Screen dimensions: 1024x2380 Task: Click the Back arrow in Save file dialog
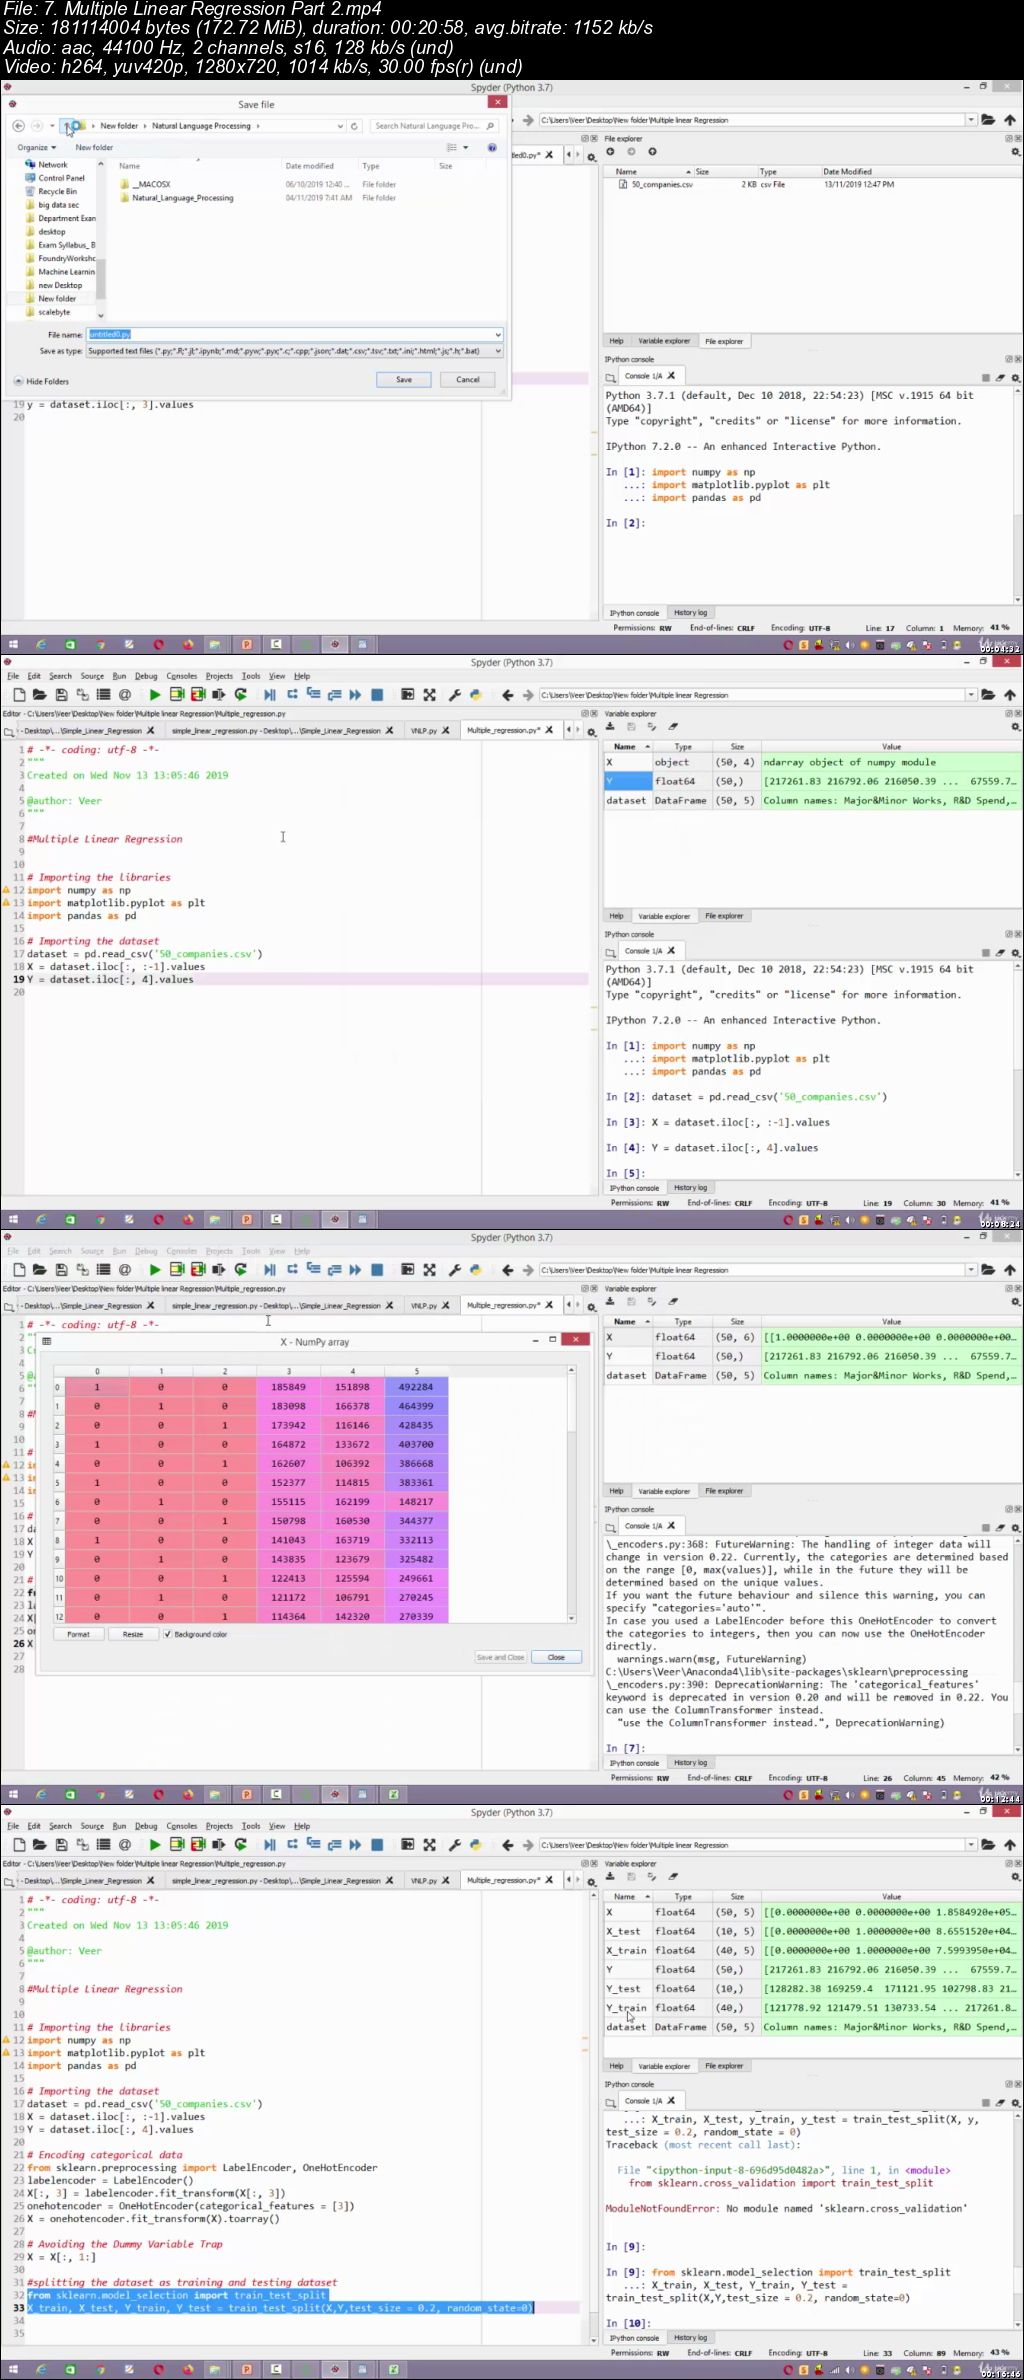coord(18,126)
